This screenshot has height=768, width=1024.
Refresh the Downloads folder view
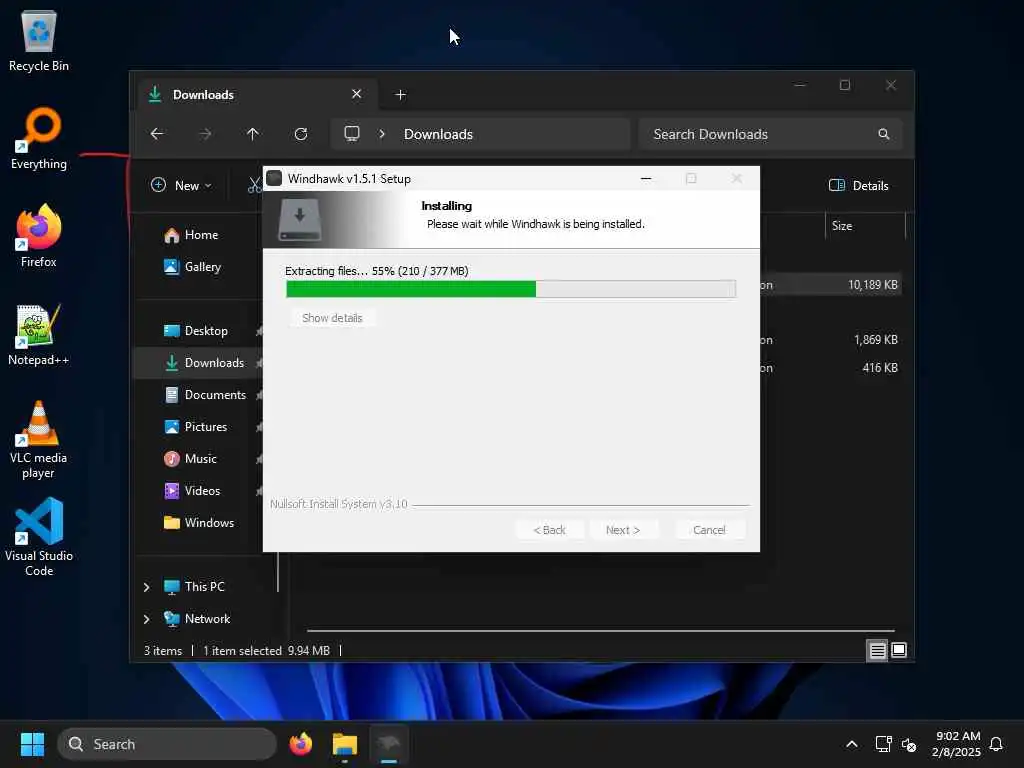coord(301,134)
